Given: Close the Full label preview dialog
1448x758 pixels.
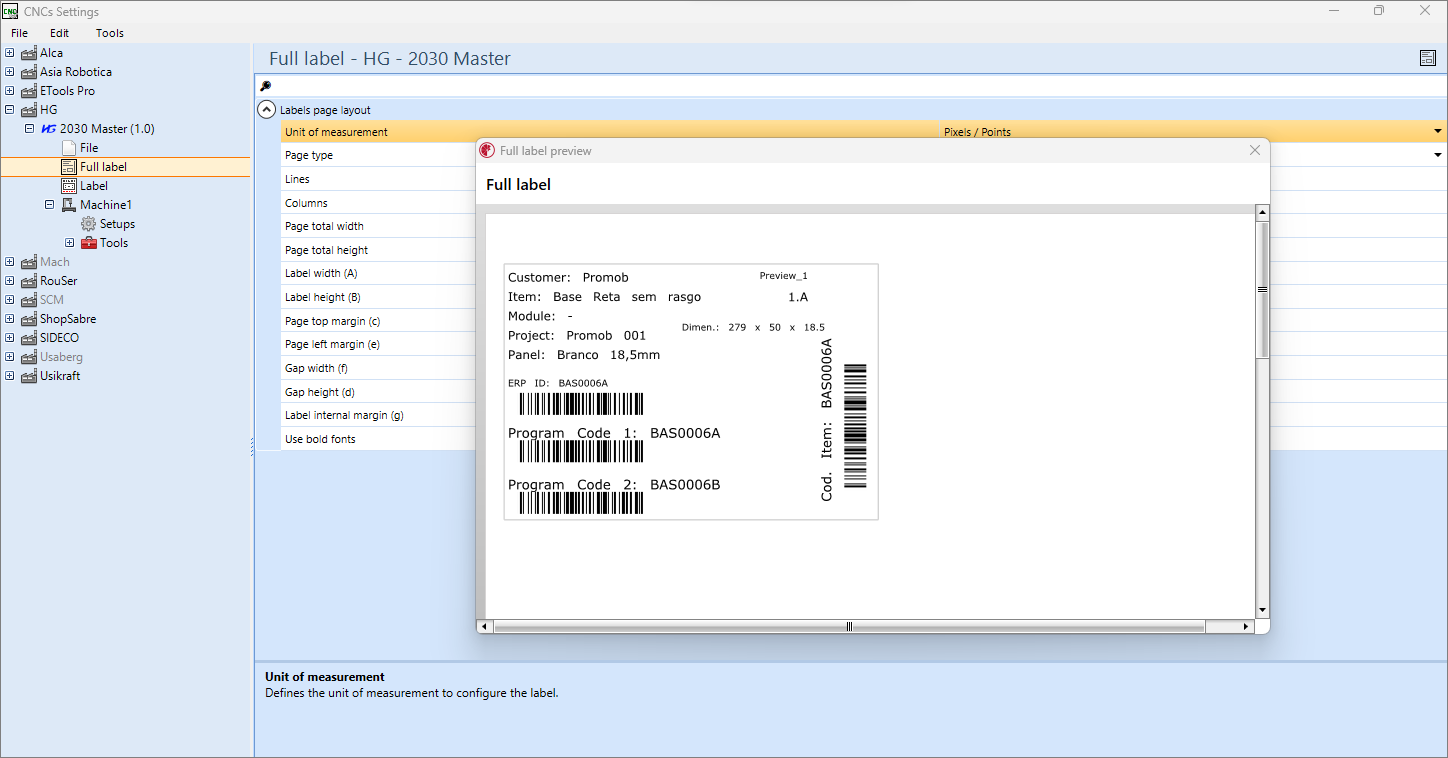Looking at the screenshot, I should (1255, 150).
